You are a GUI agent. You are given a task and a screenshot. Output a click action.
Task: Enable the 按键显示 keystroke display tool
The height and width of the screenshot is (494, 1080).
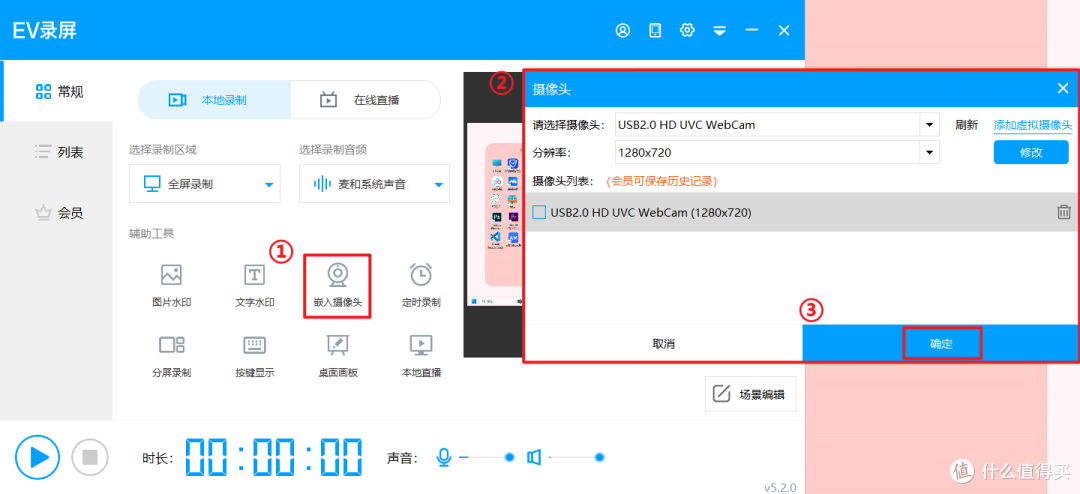(255, 356)
